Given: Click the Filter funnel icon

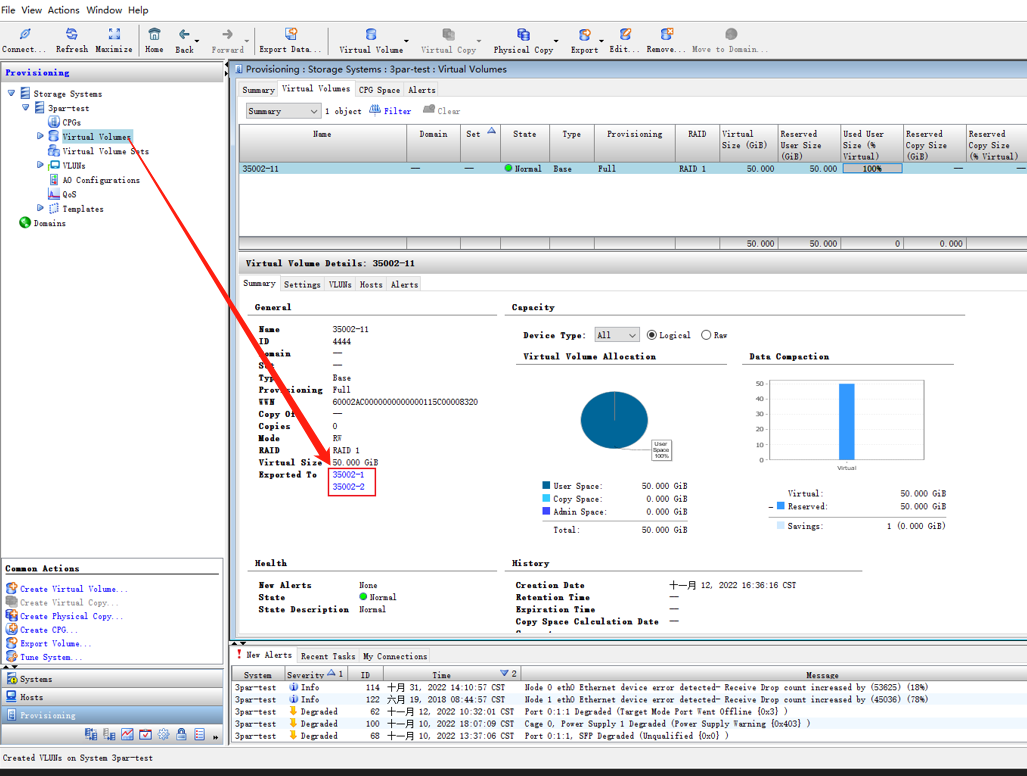Looking at the screenshot, I should click(375, 110).
